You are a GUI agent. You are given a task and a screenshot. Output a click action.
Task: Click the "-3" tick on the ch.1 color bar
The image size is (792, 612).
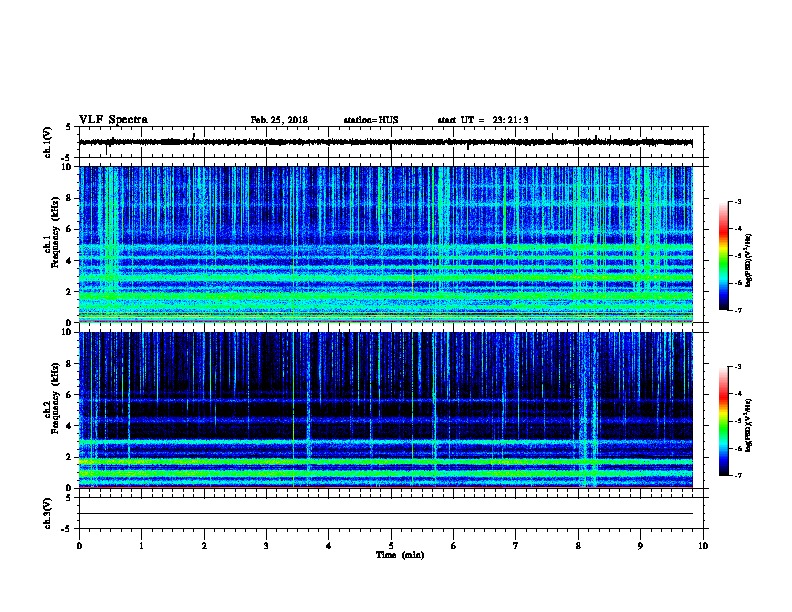737,201
